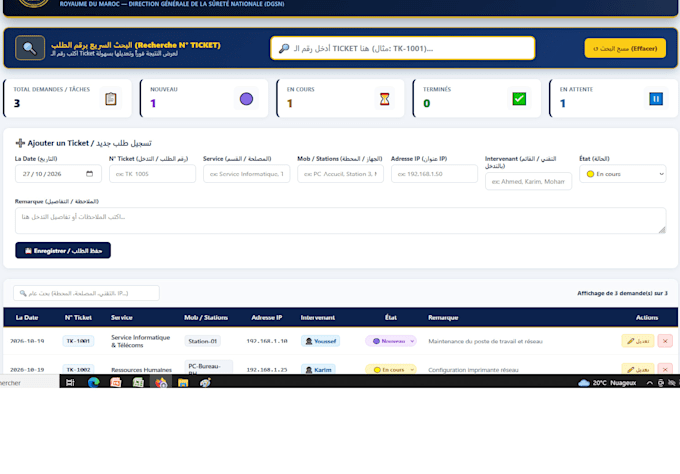Click the Intervenant column header
The height and width of the screenshot is (474, 680).
(x=318, y=317)
